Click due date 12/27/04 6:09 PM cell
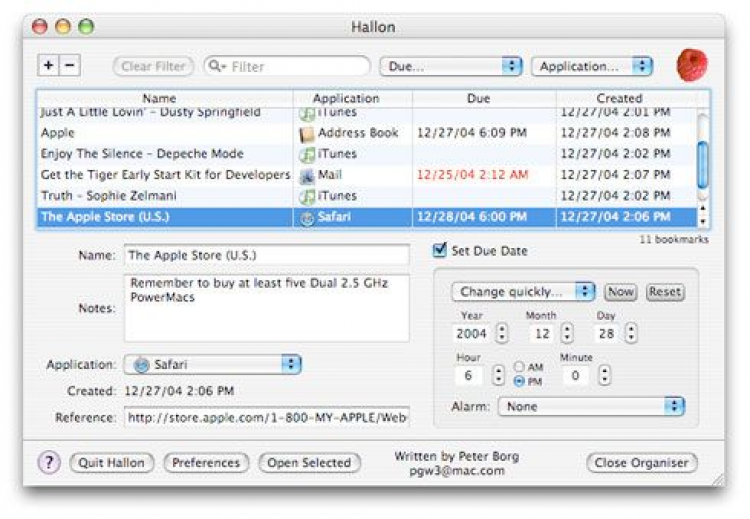Viewport: 750px width, 519px height. 472,133
